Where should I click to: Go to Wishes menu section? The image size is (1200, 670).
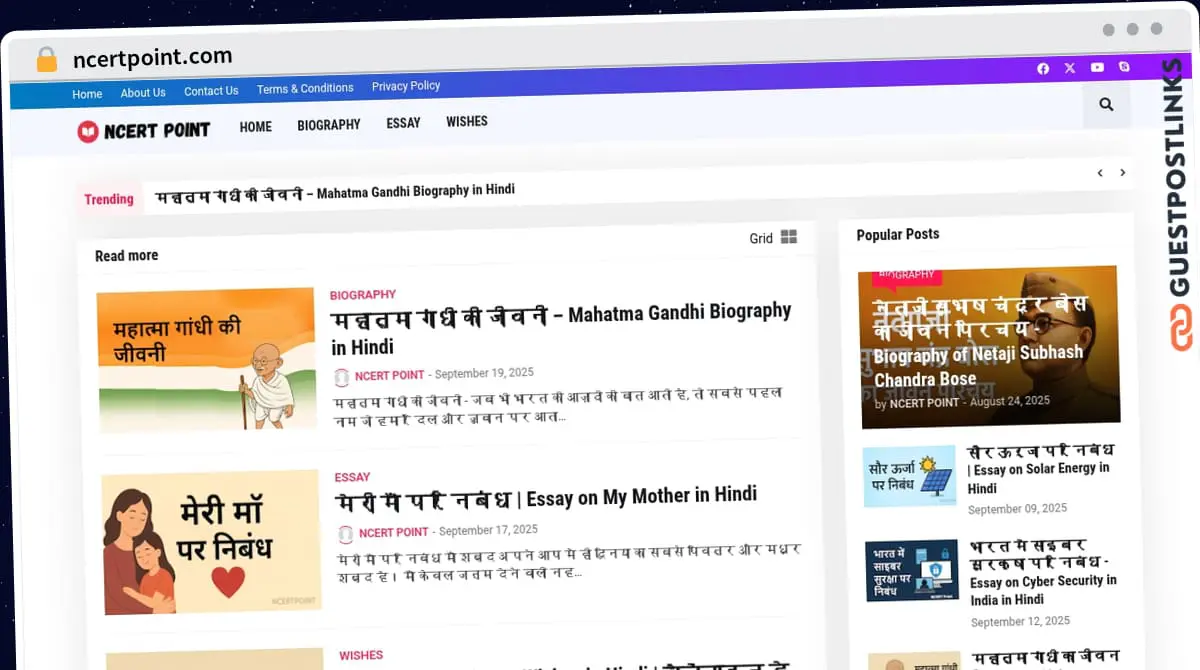click(x=467, y=121)
